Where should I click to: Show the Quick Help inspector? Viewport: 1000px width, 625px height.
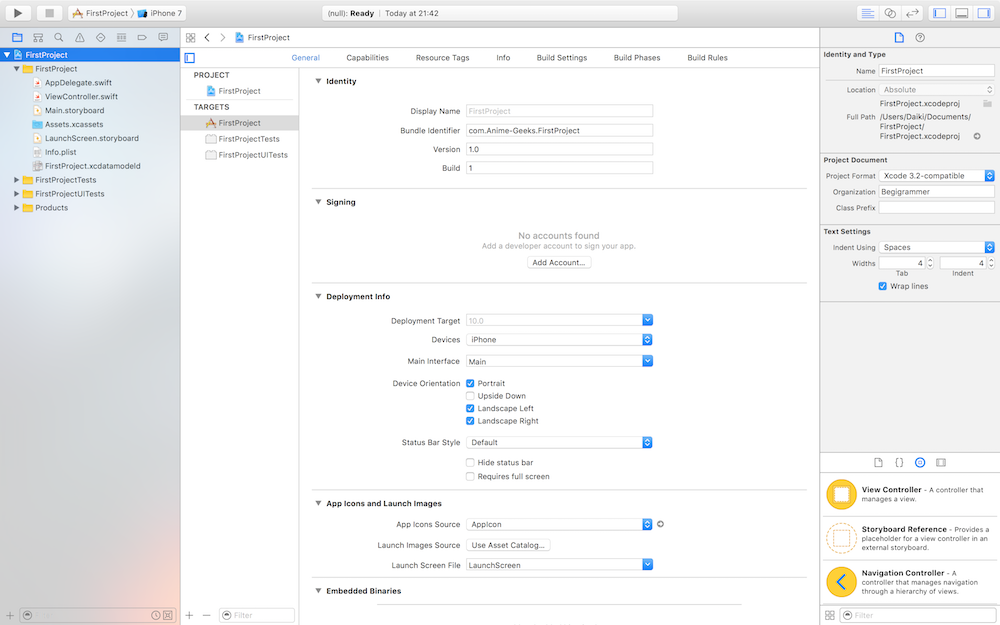(920, 38)
